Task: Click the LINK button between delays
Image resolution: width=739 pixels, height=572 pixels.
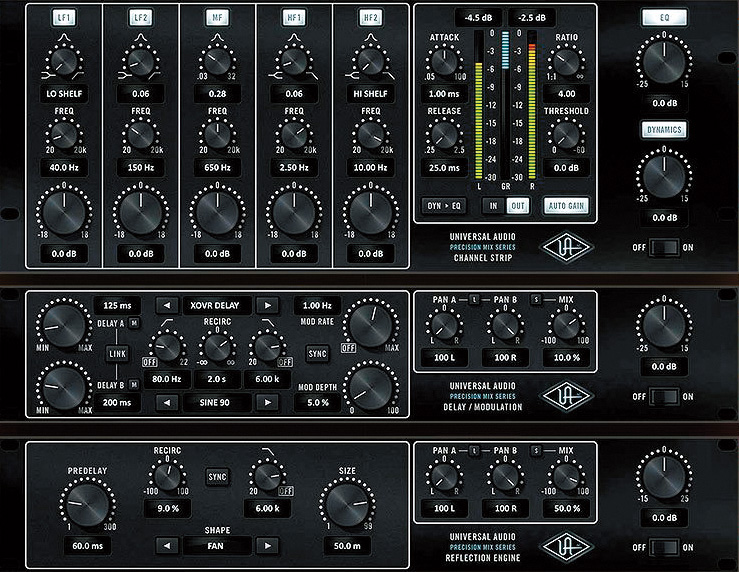Action: point(117,354)
